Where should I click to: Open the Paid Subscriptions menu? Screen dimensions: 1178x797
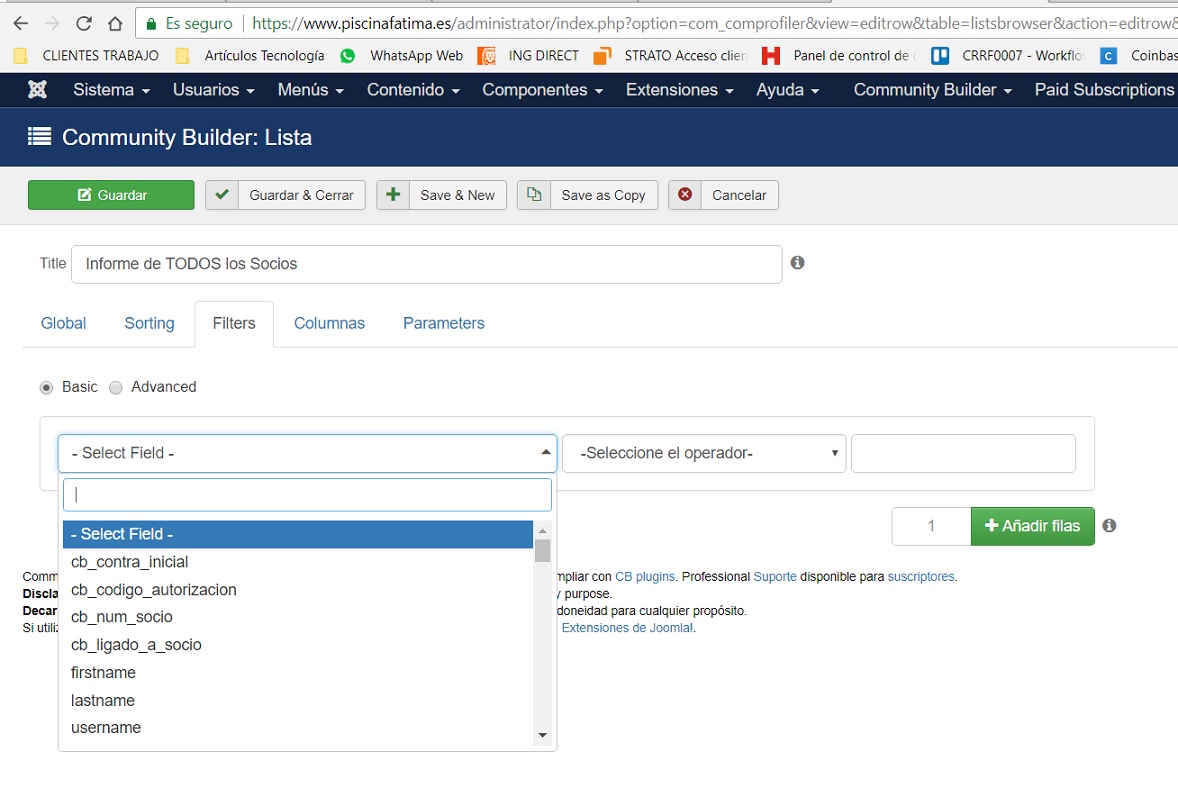coord(1104,90)
